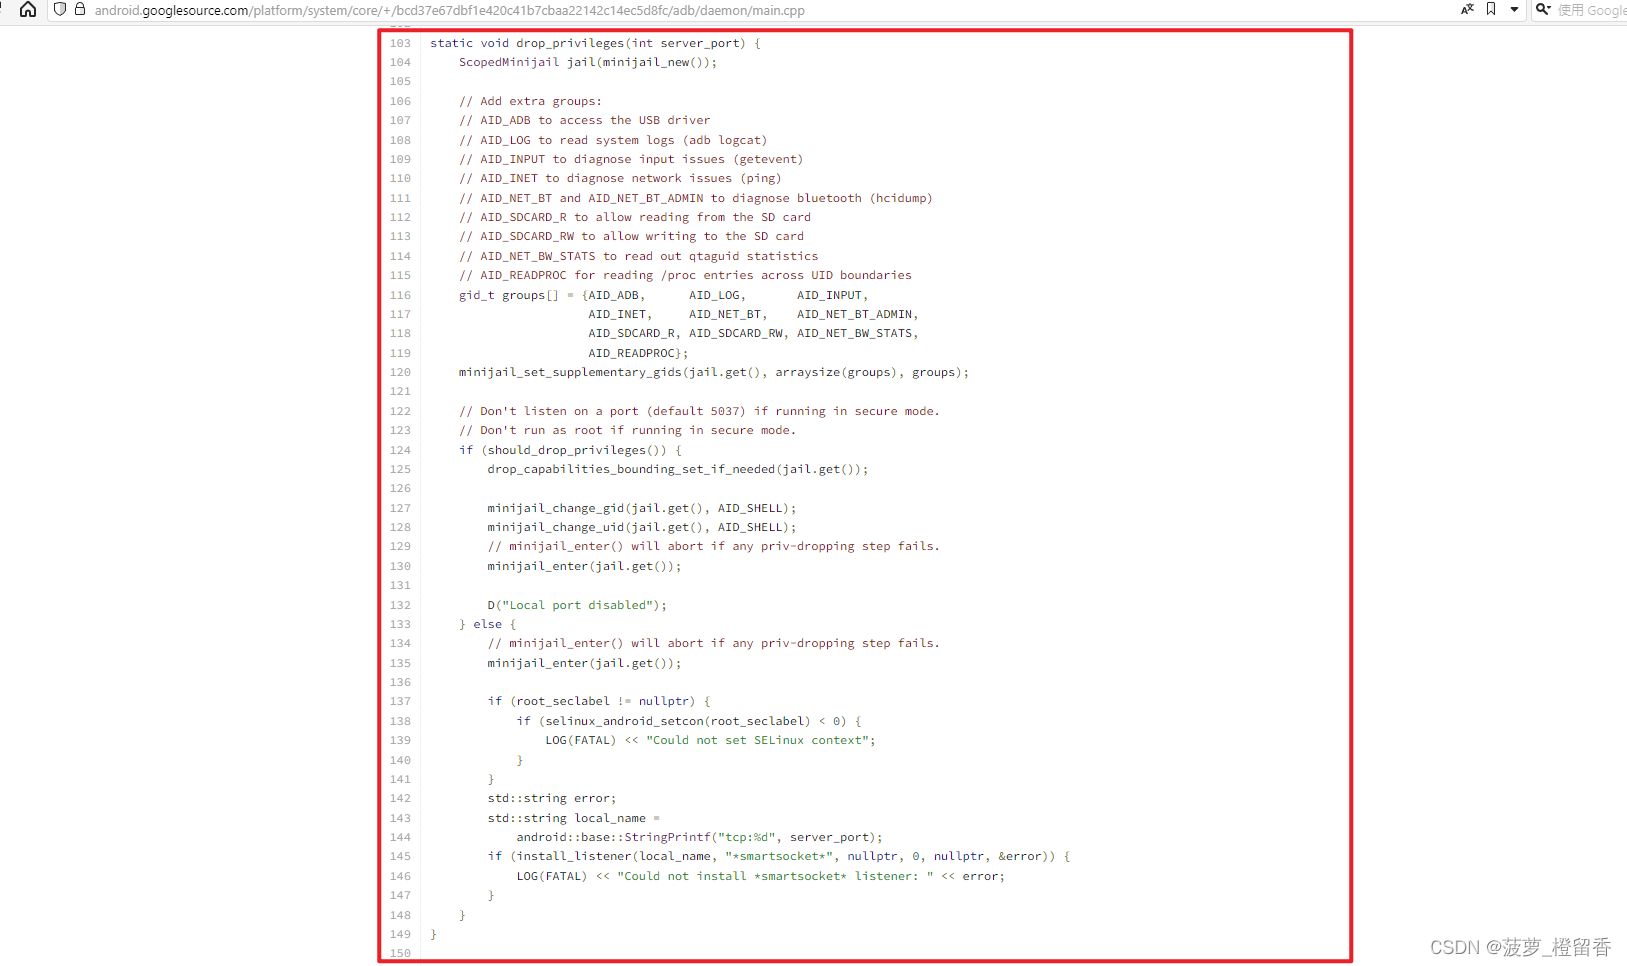Click 'AID_READPROC};' on line 119
This screenshot has width=1627, height=966.
(638, 353)
